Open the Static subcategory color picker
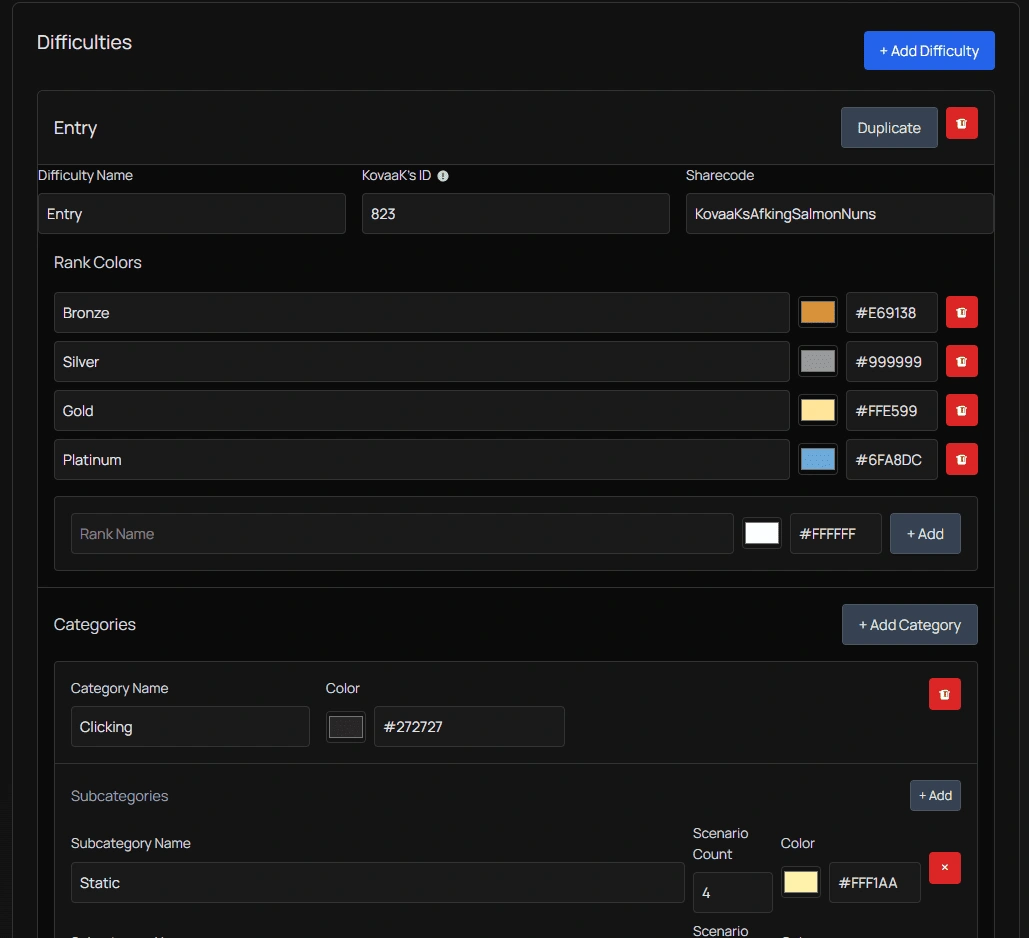This screenshot has width=1029, height=938. 801,882
